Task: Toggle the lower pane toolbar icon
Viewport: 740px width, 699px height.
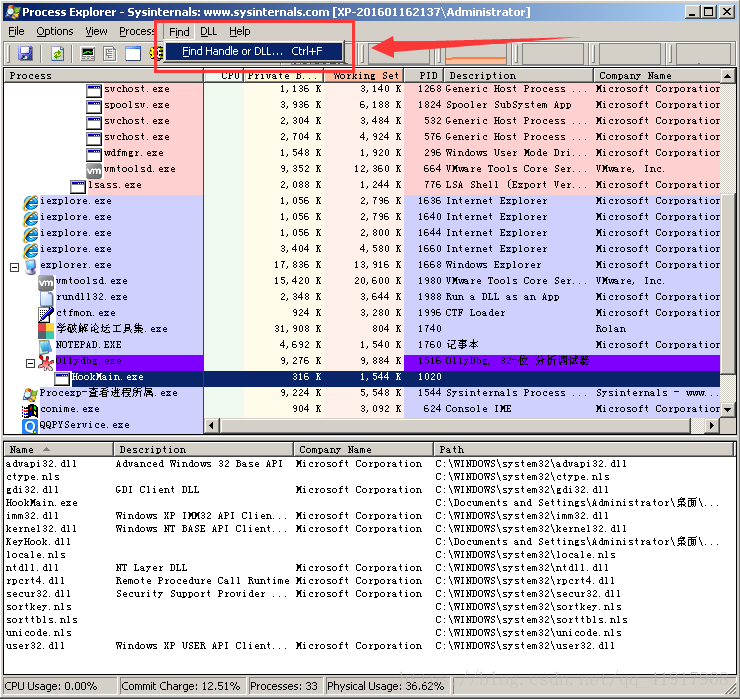Action: [x=133, y=53]
